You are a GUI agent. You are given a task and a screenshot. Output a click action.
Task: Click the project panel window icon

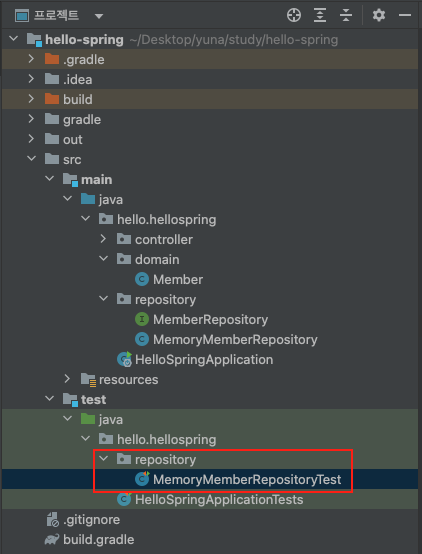22,16
